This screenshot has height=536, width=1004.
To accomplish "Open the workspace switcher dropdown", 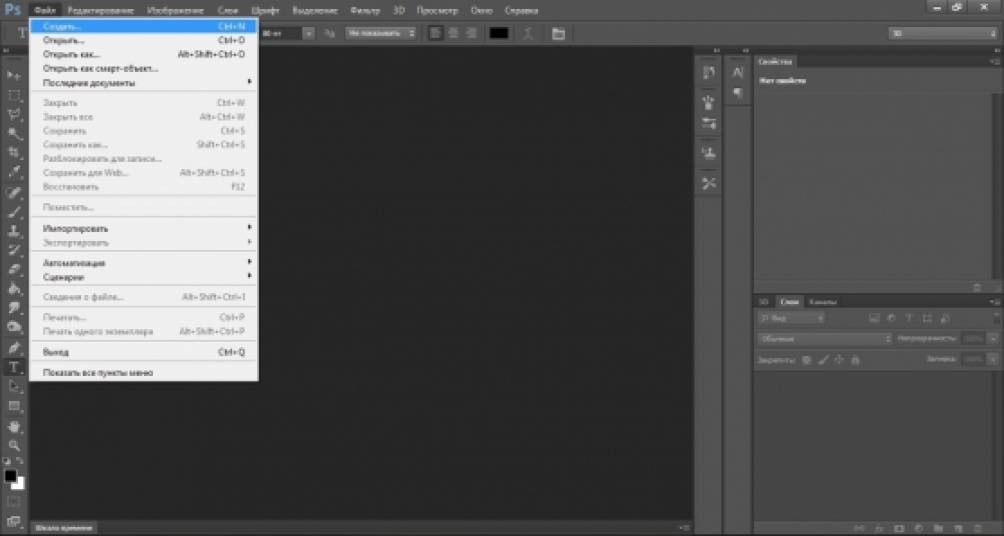I will (x=942, y=33).
